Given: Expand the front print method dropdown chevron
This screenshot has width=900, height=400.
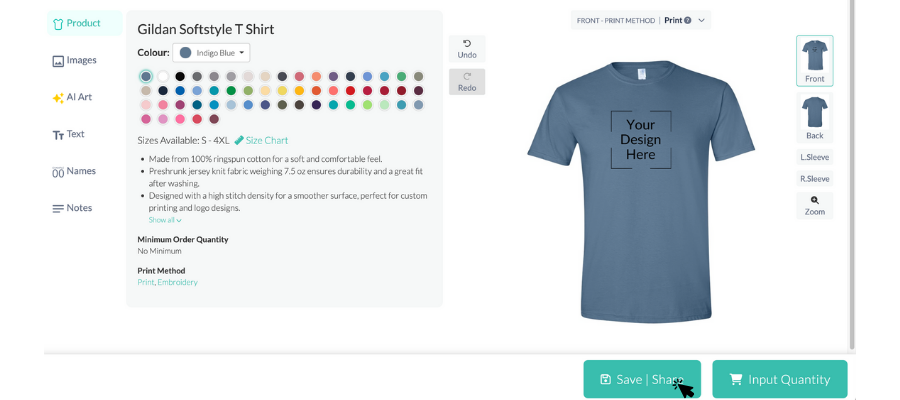Looking at the screenshot, I should (702, 20).
